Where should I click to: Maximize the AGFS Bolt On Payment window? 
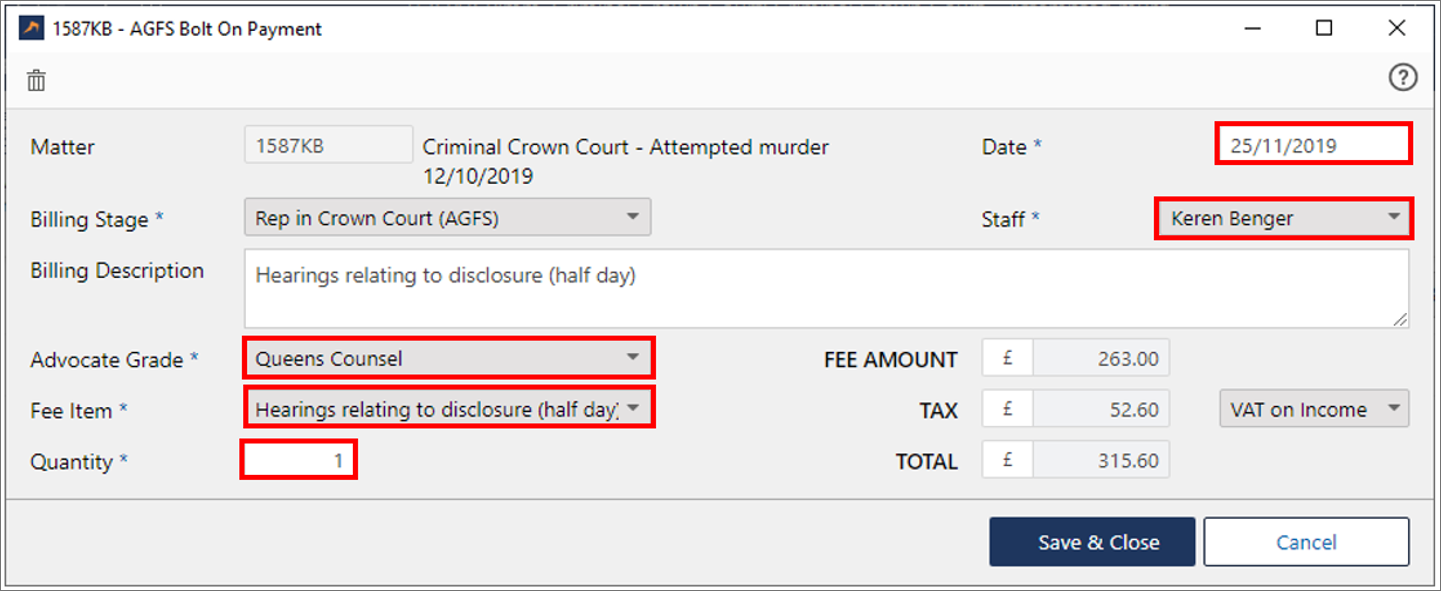point(1324,29)
